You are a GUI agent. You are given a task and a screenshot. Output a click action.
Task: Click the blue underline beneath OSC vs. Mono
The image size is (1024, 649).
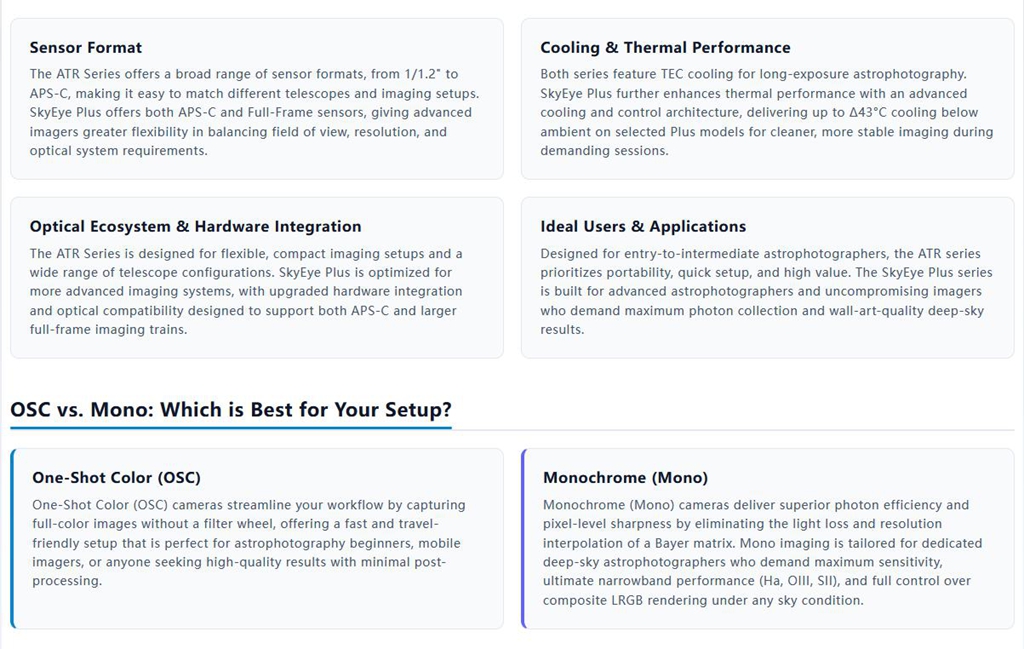pos(231,428)
